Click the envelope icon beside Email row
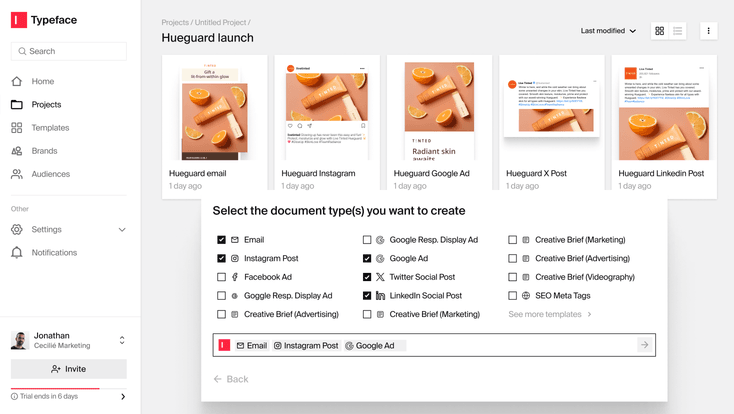Viewport: 734px width, 414px height. click(235, 240)
